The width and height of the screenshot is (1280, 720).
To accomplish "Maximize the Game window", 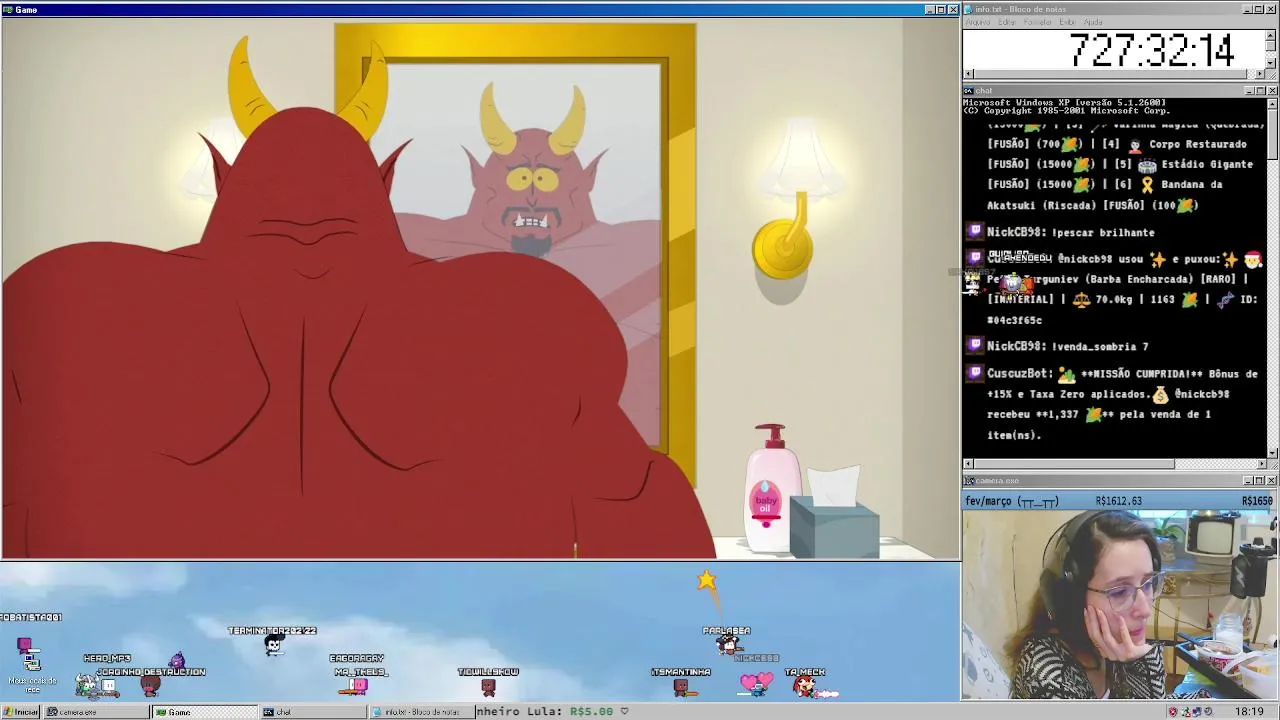I will pyautogui.click(x=941, y=10).
